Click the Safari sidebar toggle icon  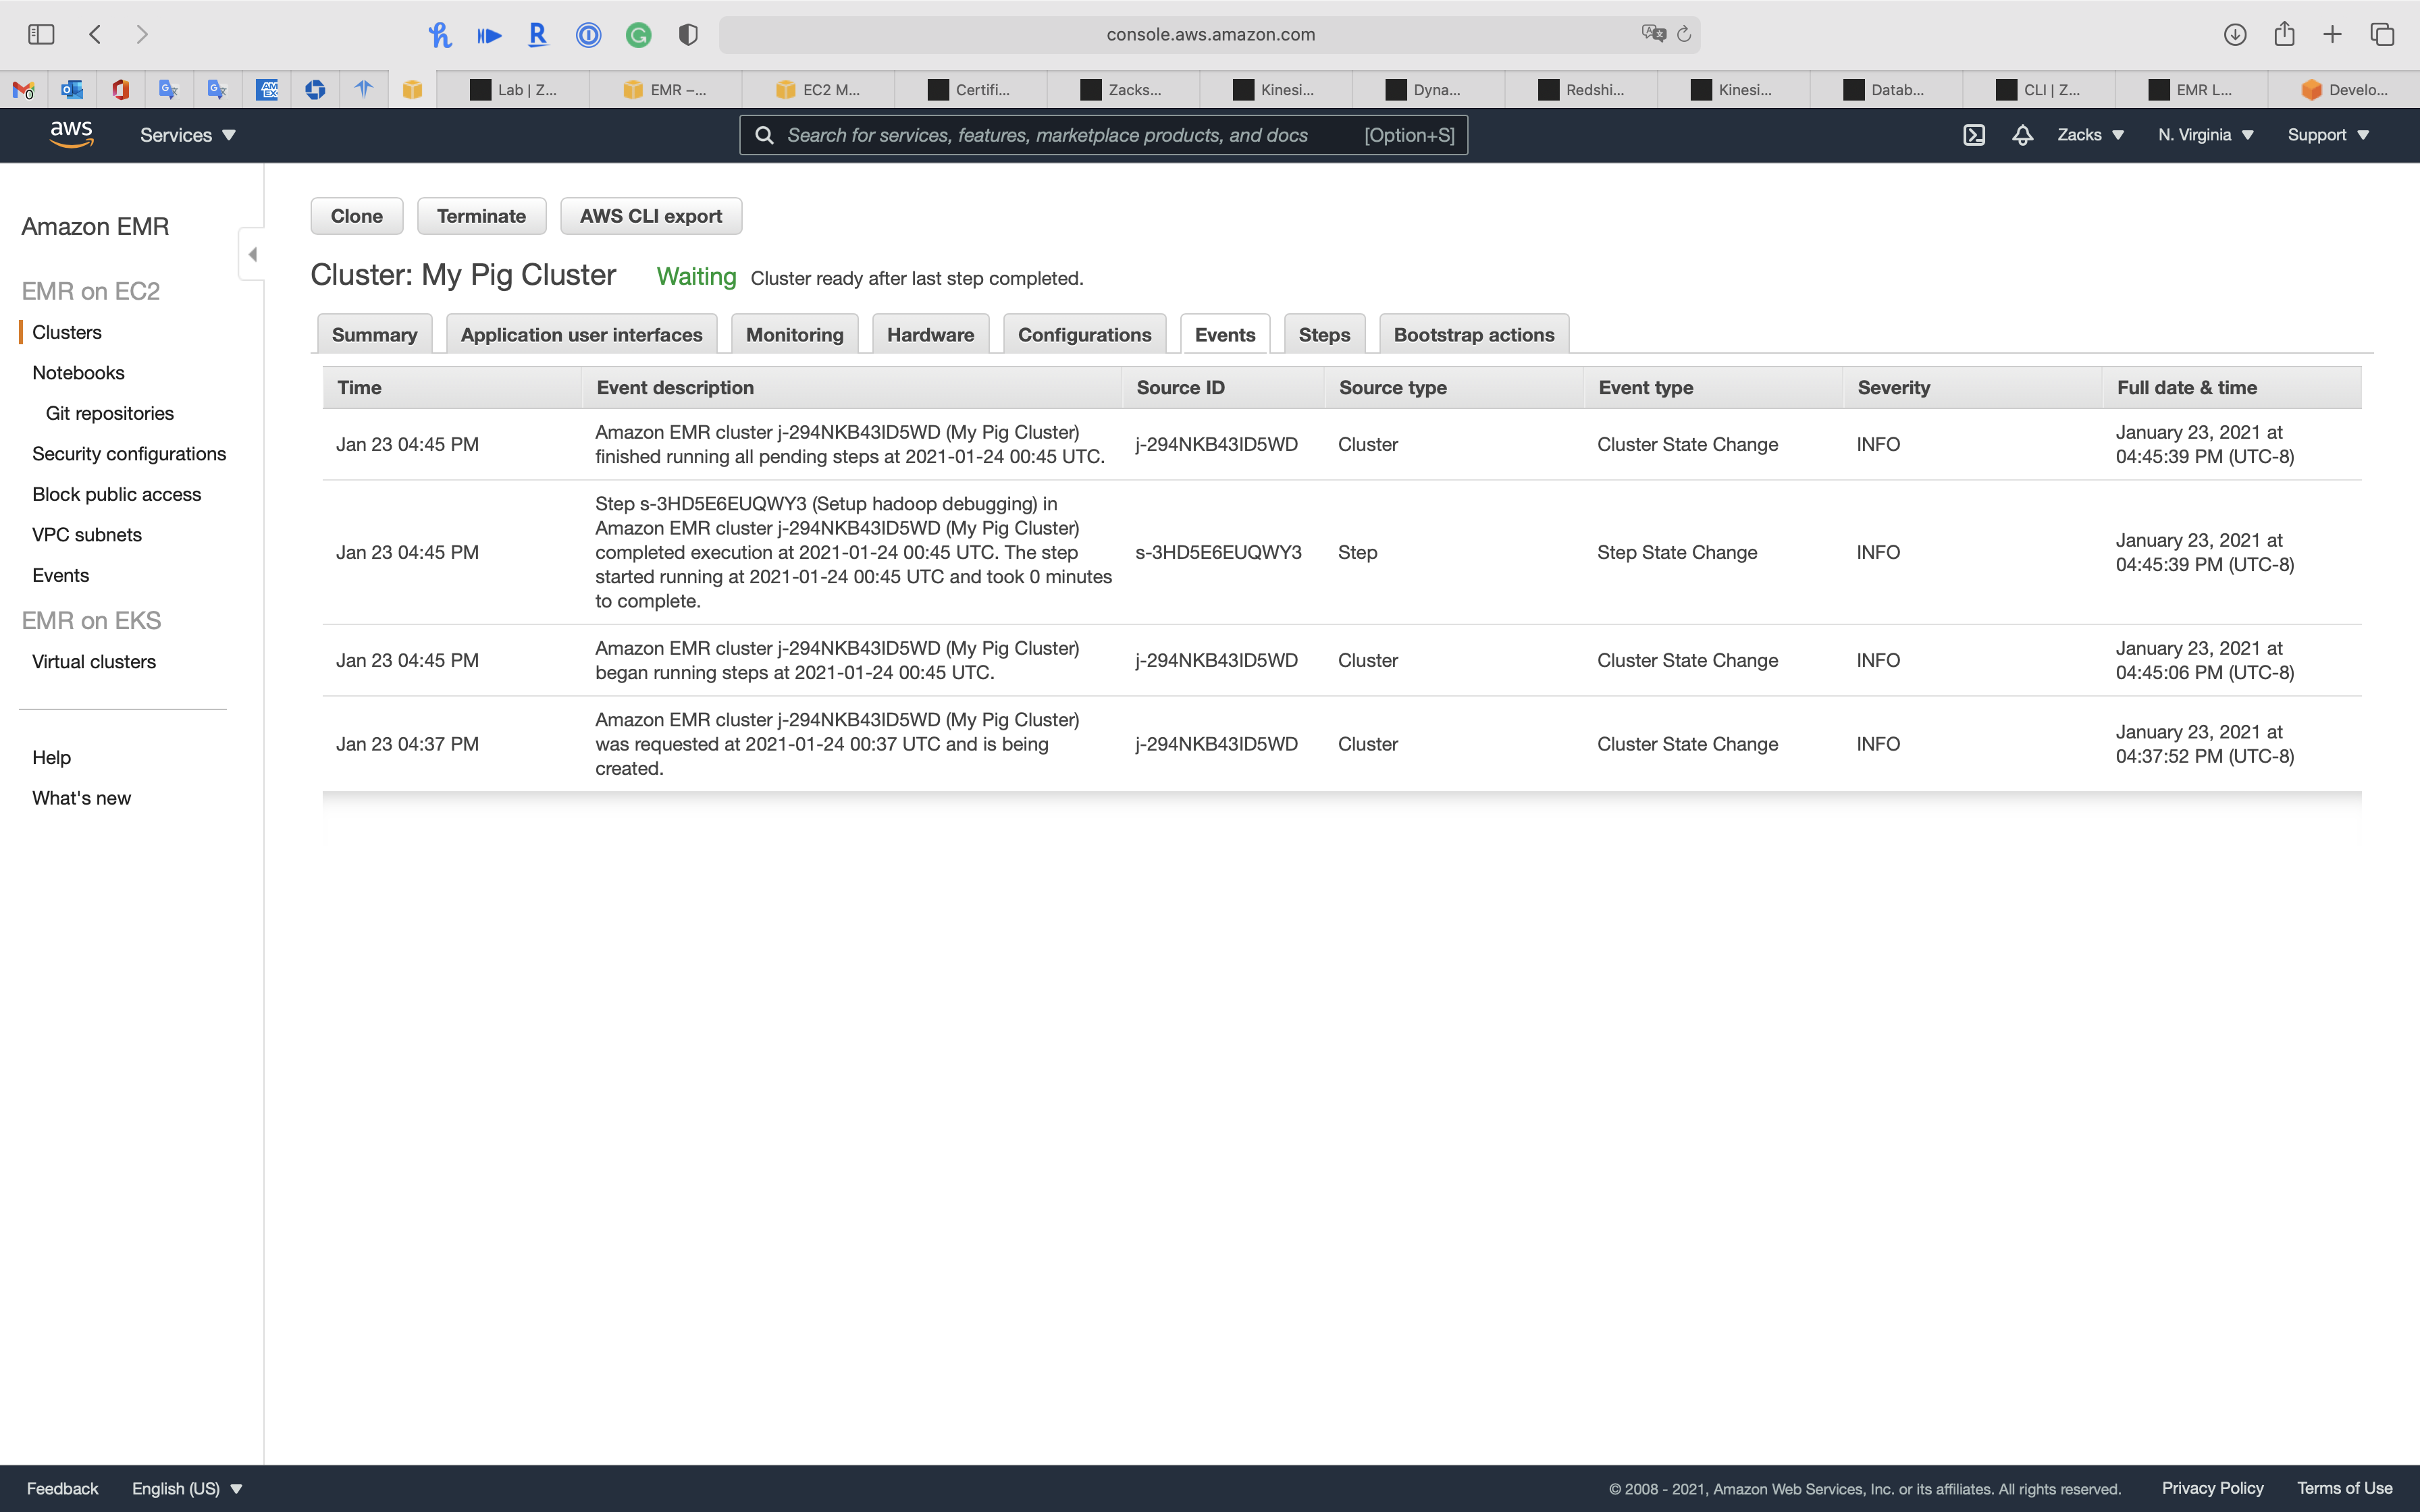[x=41, y=34]
